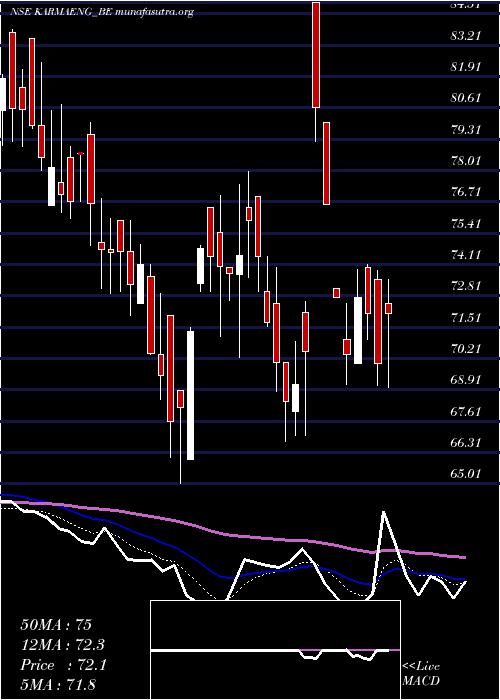Click the 71.51 price axis label
500x700 pixels.
(466, 317)
